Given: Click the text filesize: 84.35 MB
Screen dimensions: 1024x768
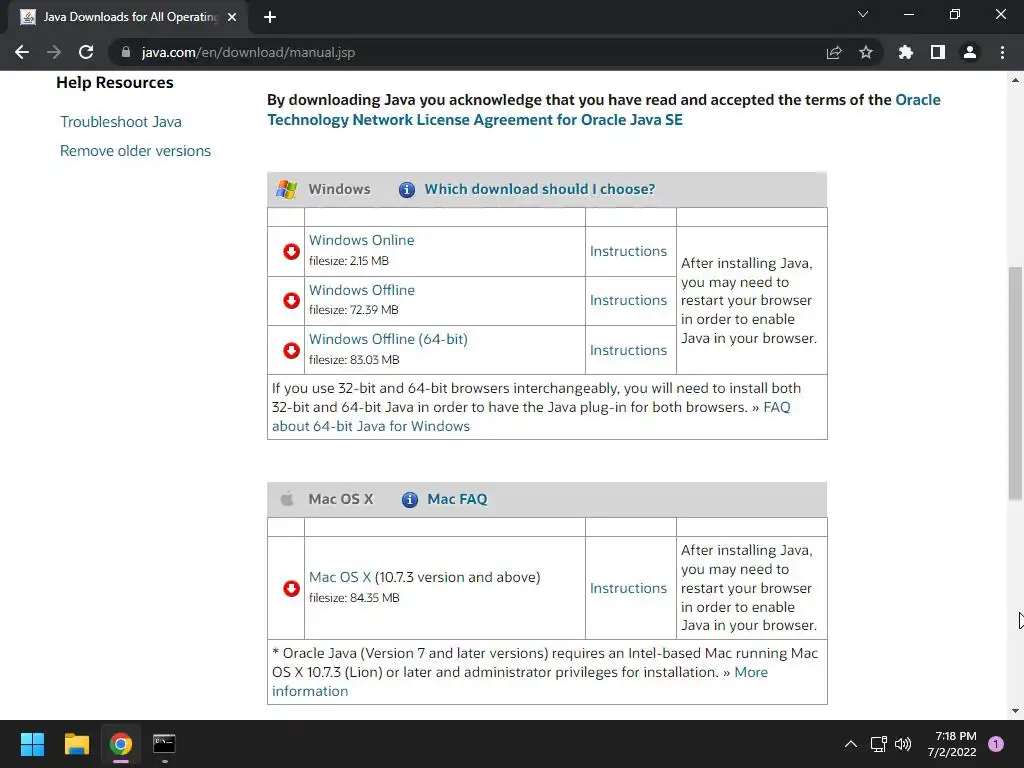Looking at the screenshot, I should pos(354,598).
